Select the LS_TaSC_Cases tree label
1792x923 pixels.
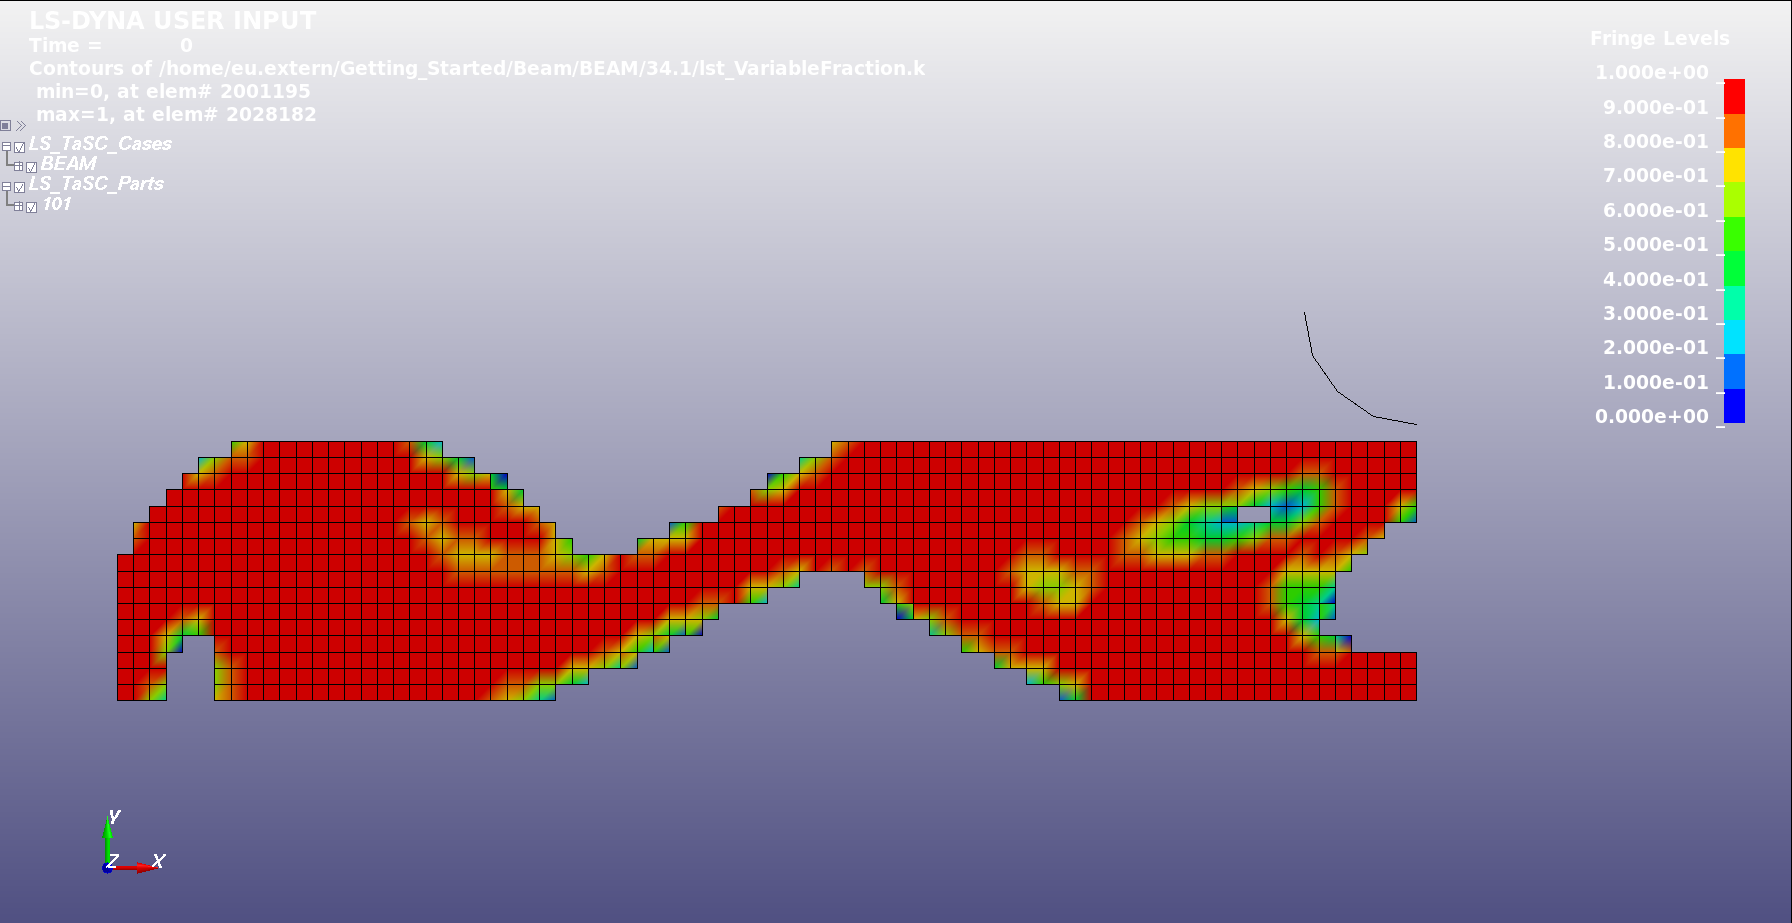coord(100,143)
